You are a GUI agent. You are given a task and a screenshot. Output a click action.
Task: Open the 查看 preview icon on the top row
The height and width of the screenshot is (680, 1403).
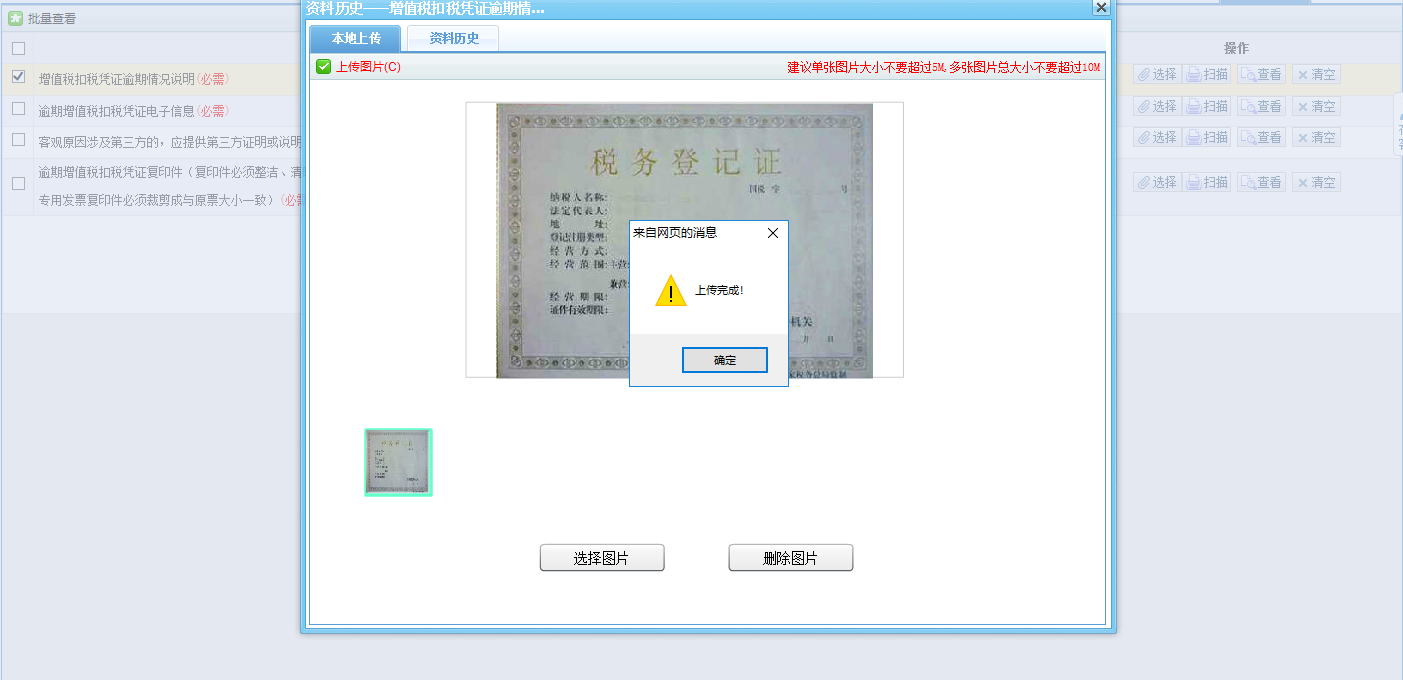(1260, 74)
